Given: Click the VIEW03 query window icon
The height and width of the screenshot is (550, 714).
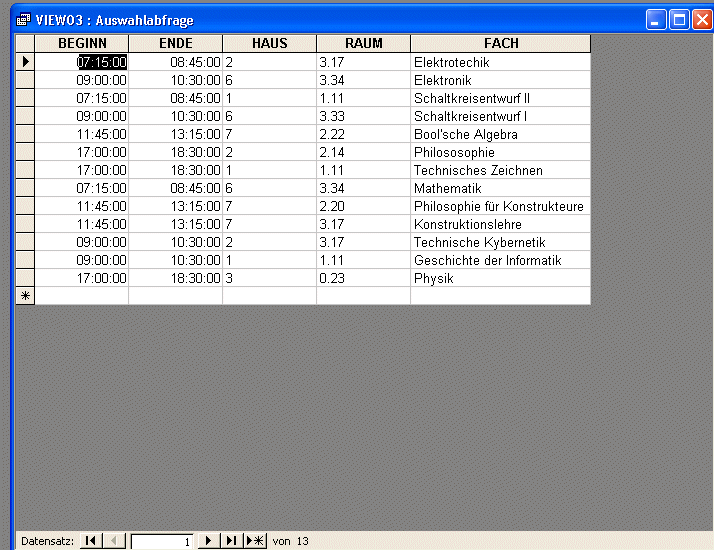Looking at the screenshot, I should click(x=23, y=20).
